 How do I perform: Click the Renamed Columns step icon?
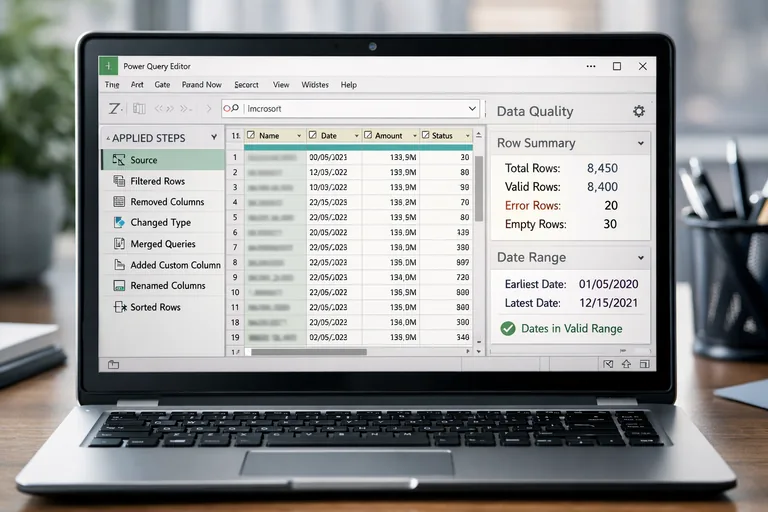pos(119,286)
